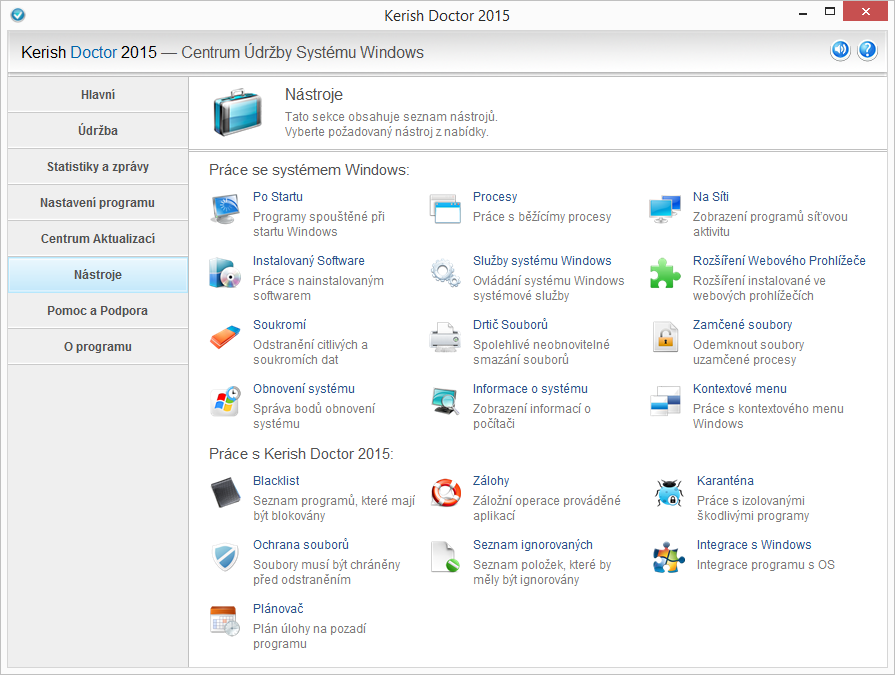The height and width of the screenshot is (675, 895).
Task: Open the Po Startu link
Action: [x=278, y=197]
